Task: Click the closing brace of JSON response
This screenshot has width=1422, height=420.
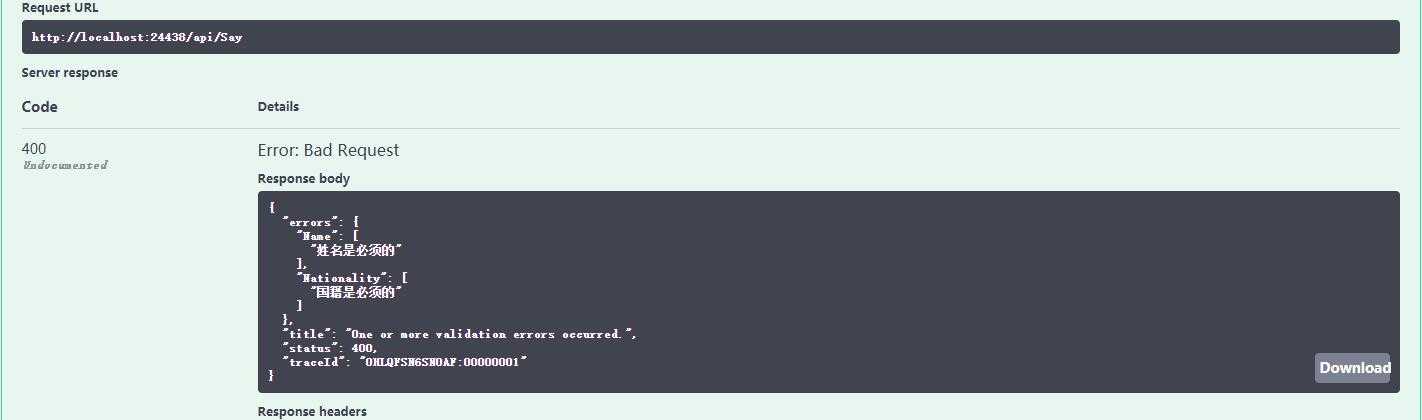Action: [x=271, y=375]
